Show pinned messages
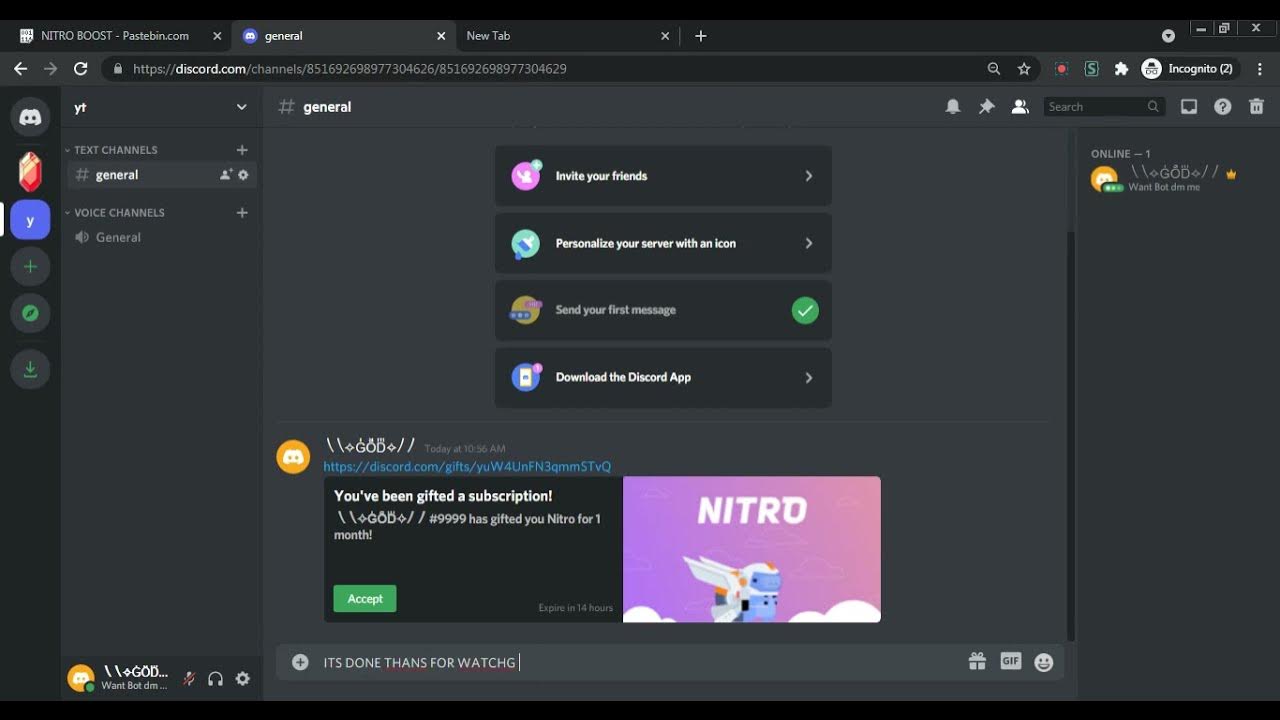1280x720 pixels. 986,107
